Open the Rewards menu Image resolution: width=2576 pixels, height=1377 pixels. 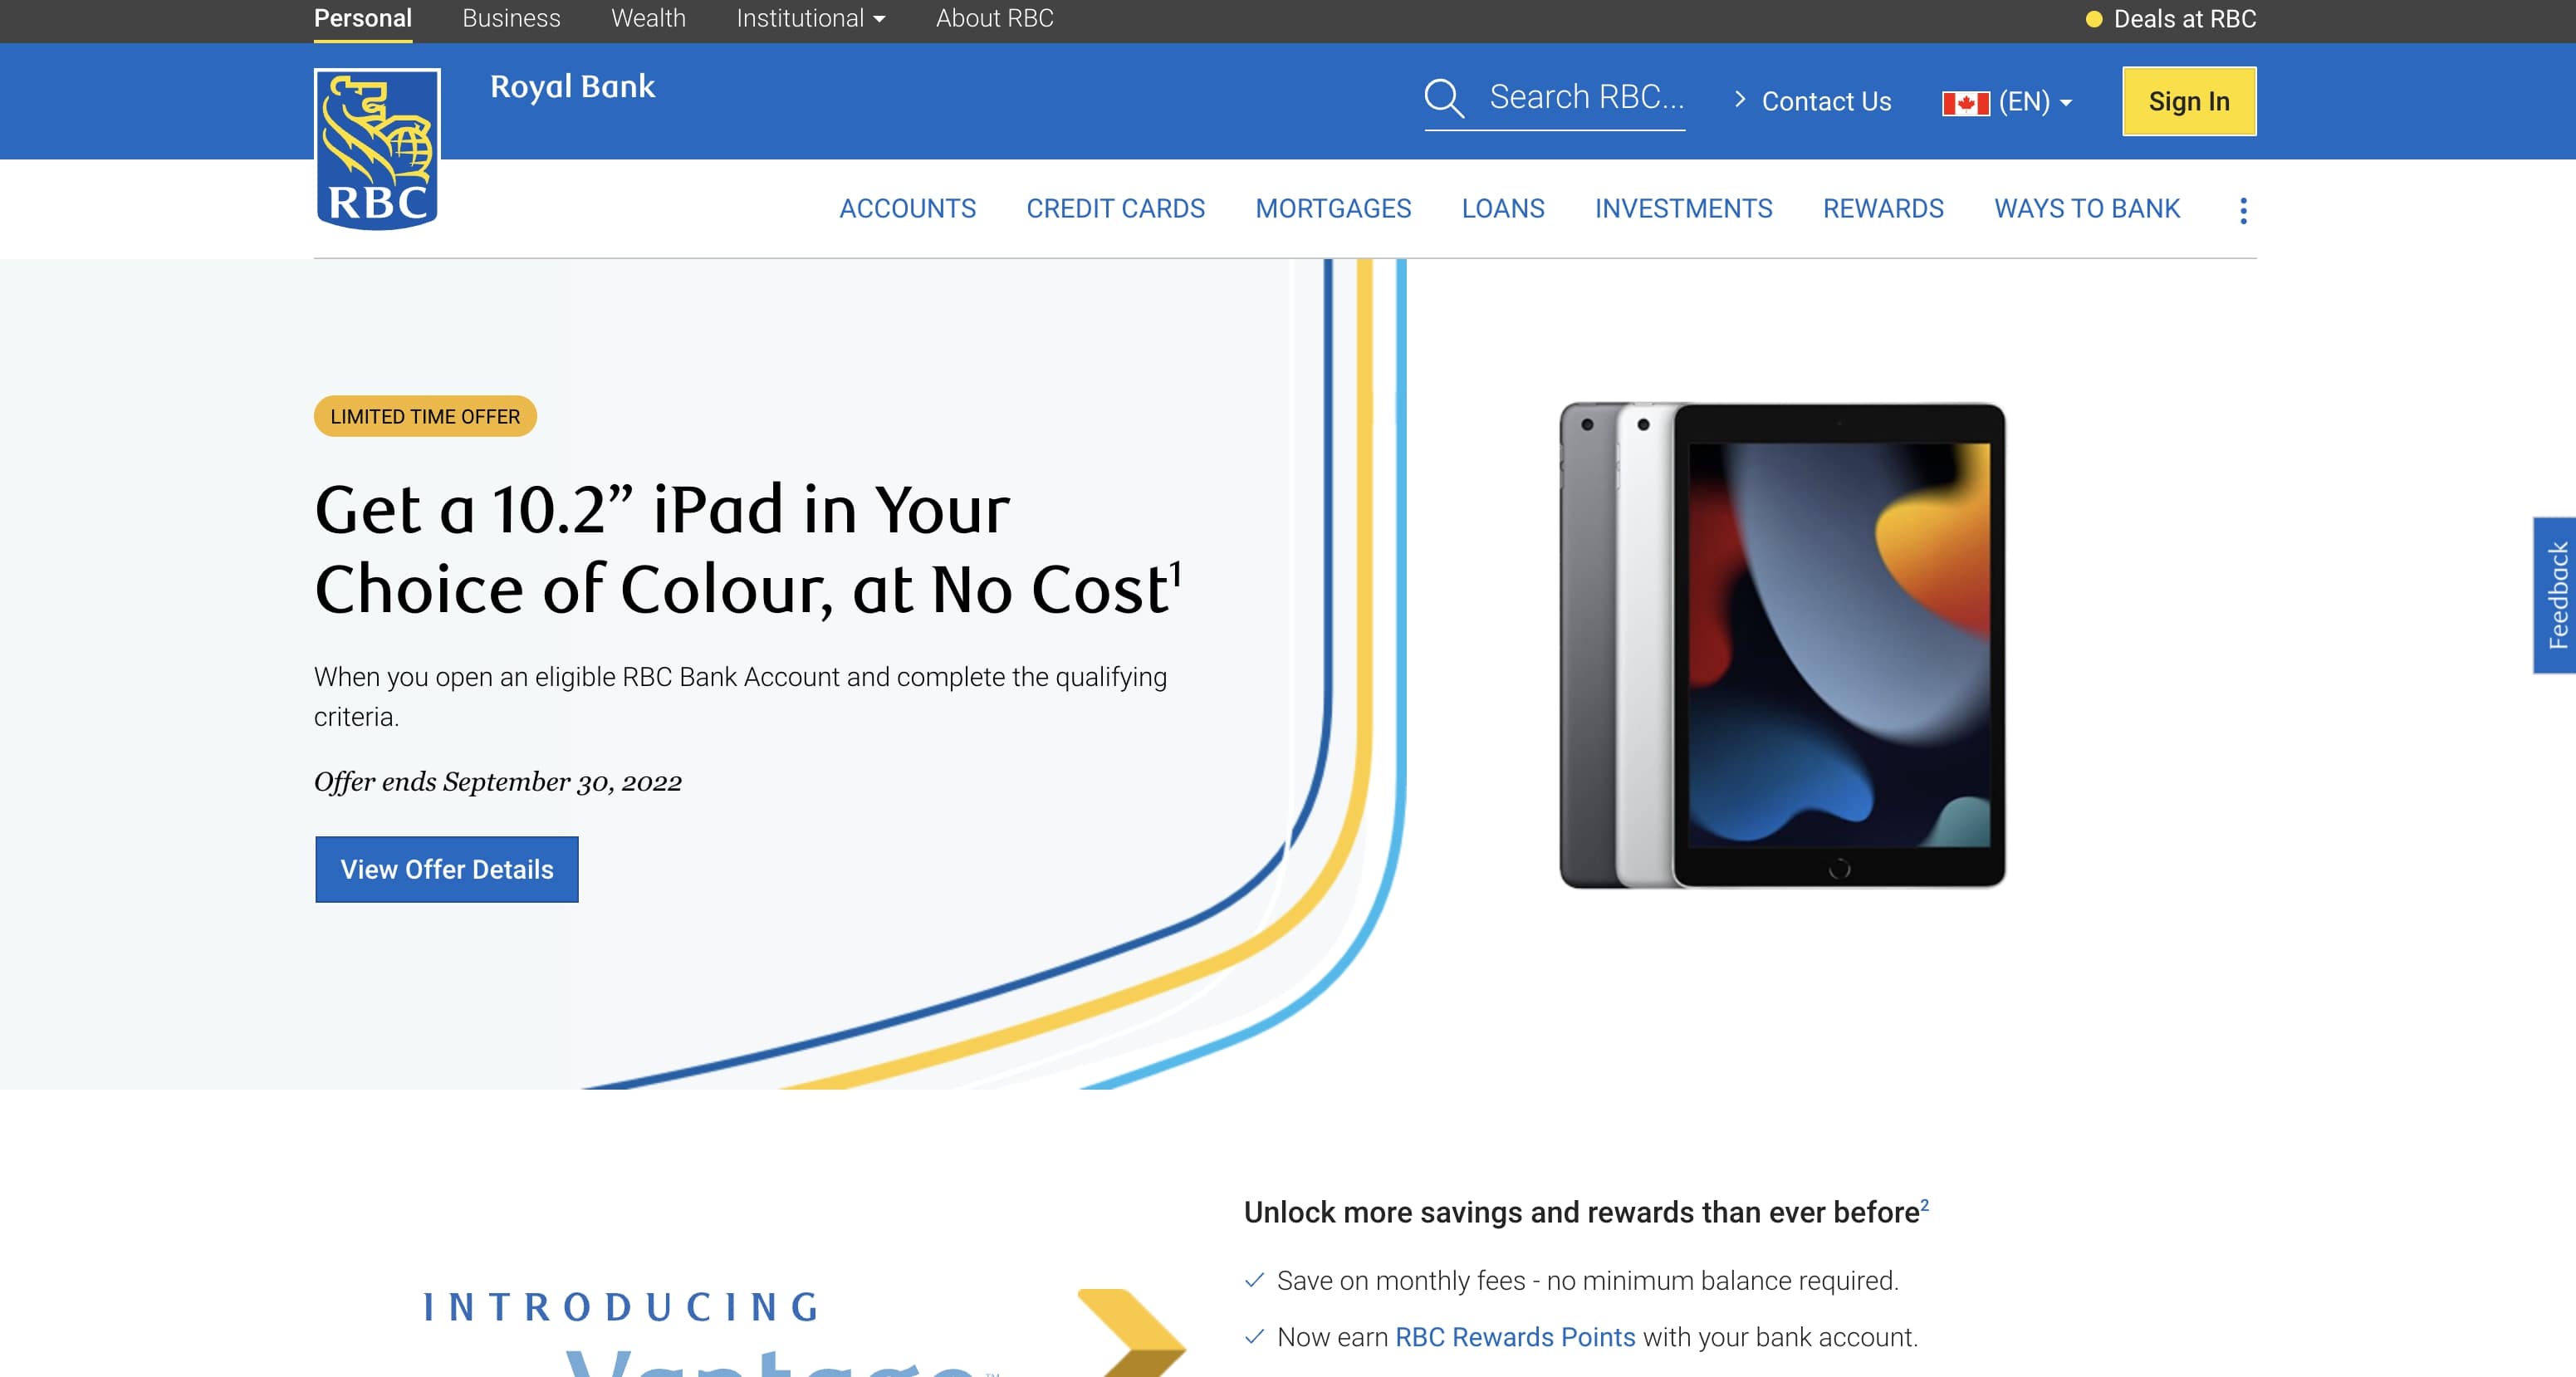click(1883, 209)
